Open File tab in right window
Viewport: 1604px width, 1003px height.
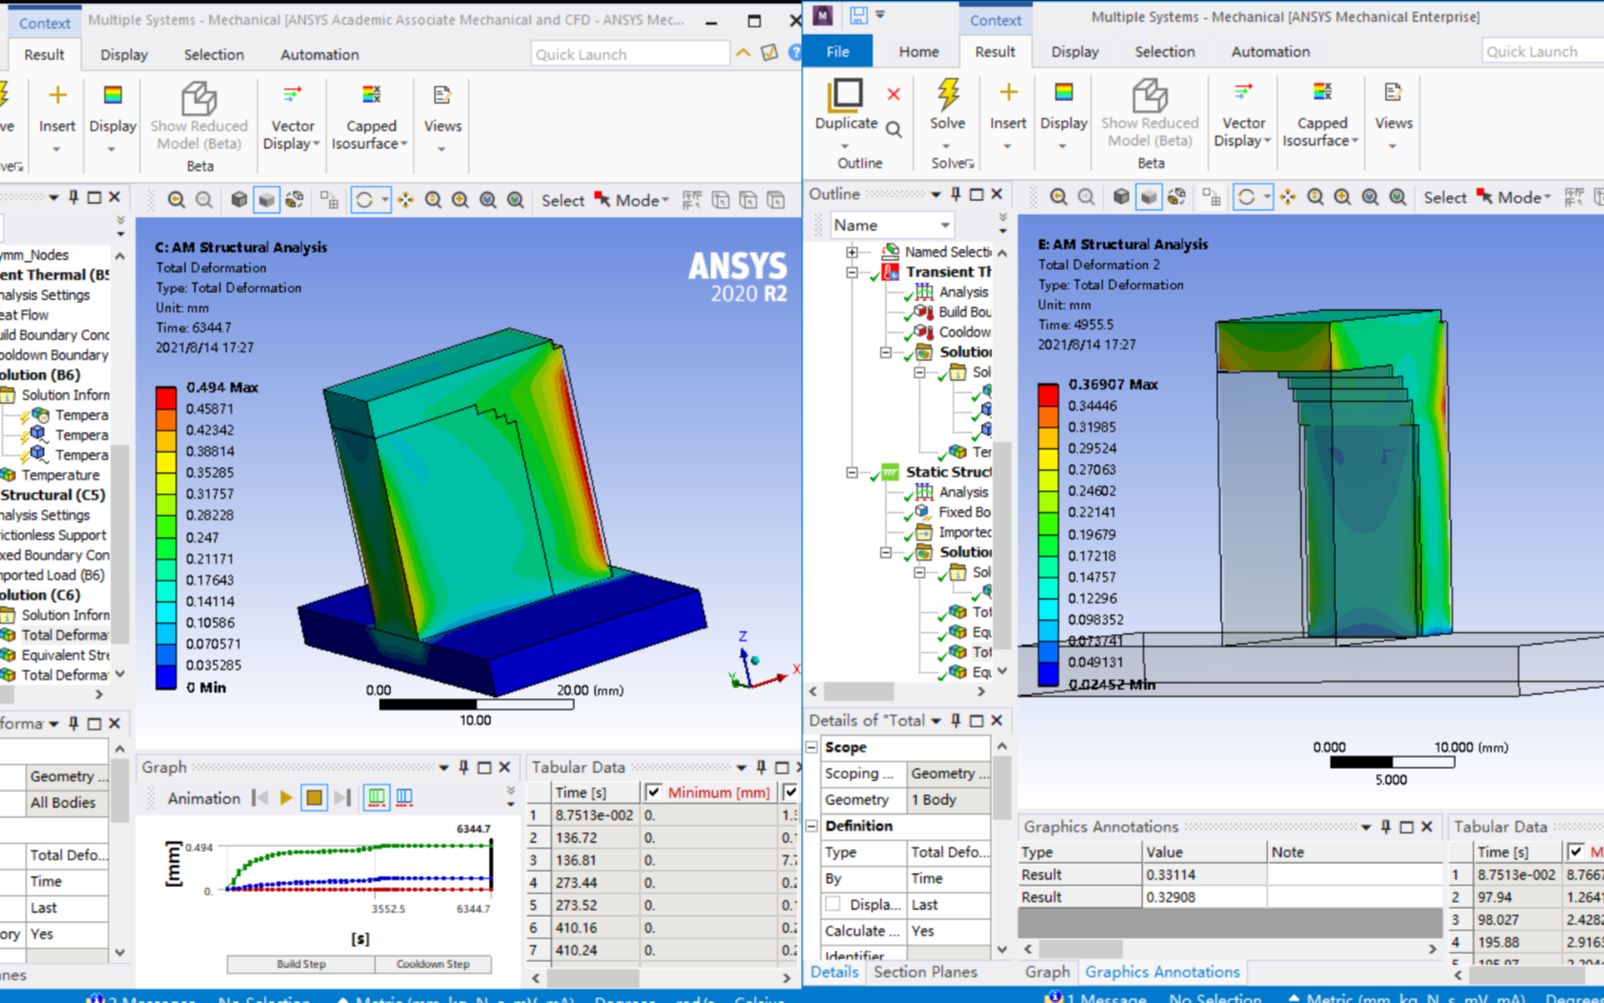click(x=838, y=51)
